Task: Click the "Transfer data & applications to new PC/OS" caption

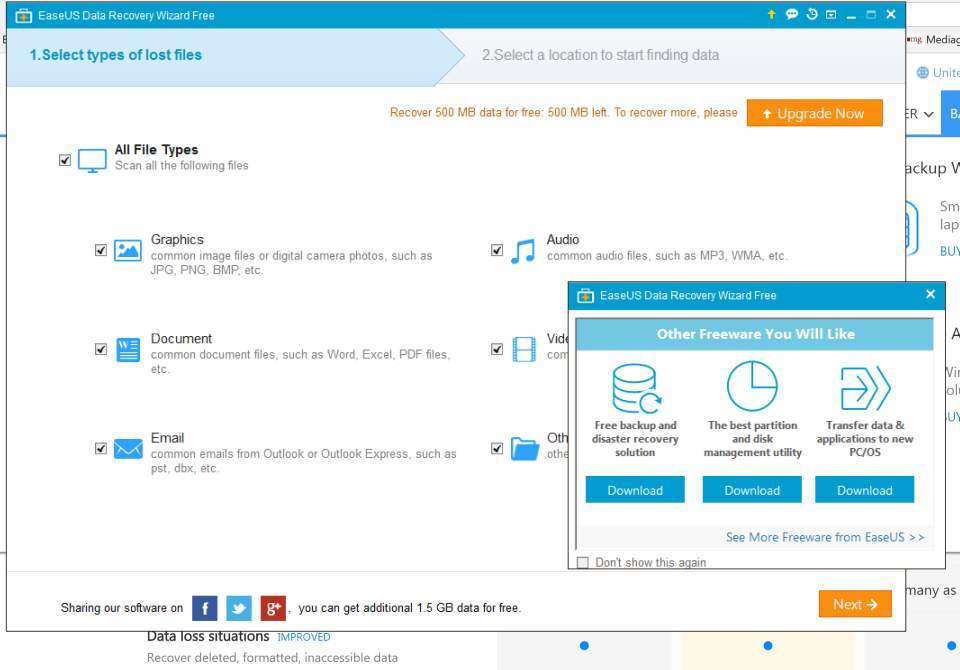Action: coord(865,439)
